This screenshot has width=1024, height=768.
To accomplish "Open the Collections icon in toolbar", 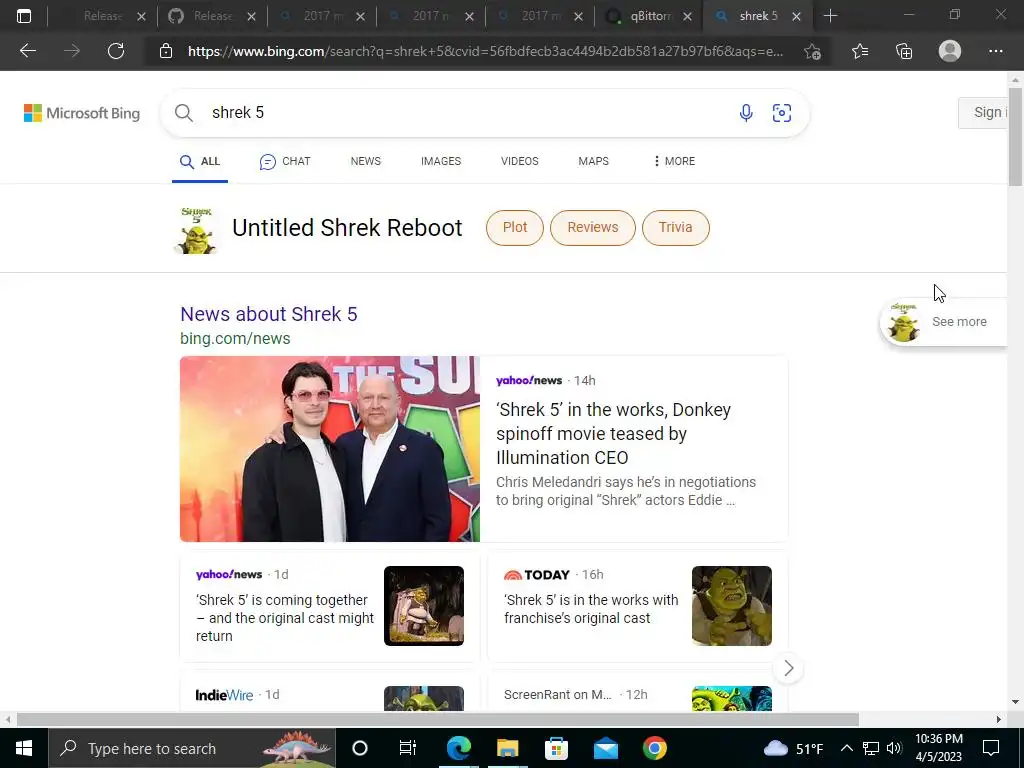I will pos(904,51).
